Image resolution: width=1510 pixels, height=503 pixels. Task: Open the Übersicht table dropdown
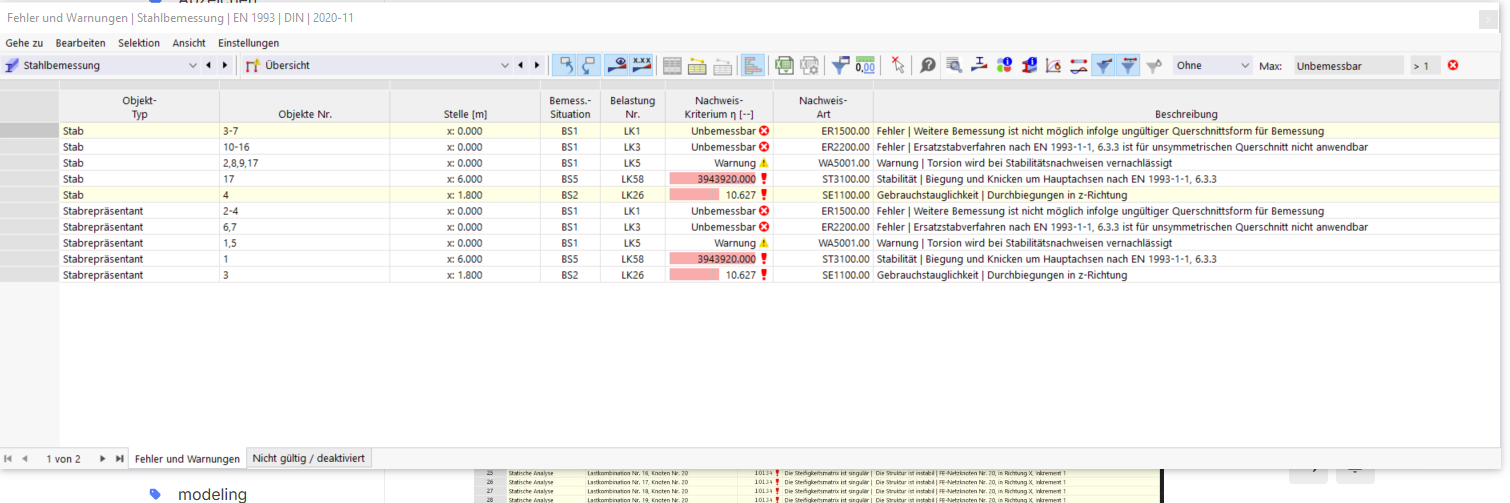tap(505, 65)
